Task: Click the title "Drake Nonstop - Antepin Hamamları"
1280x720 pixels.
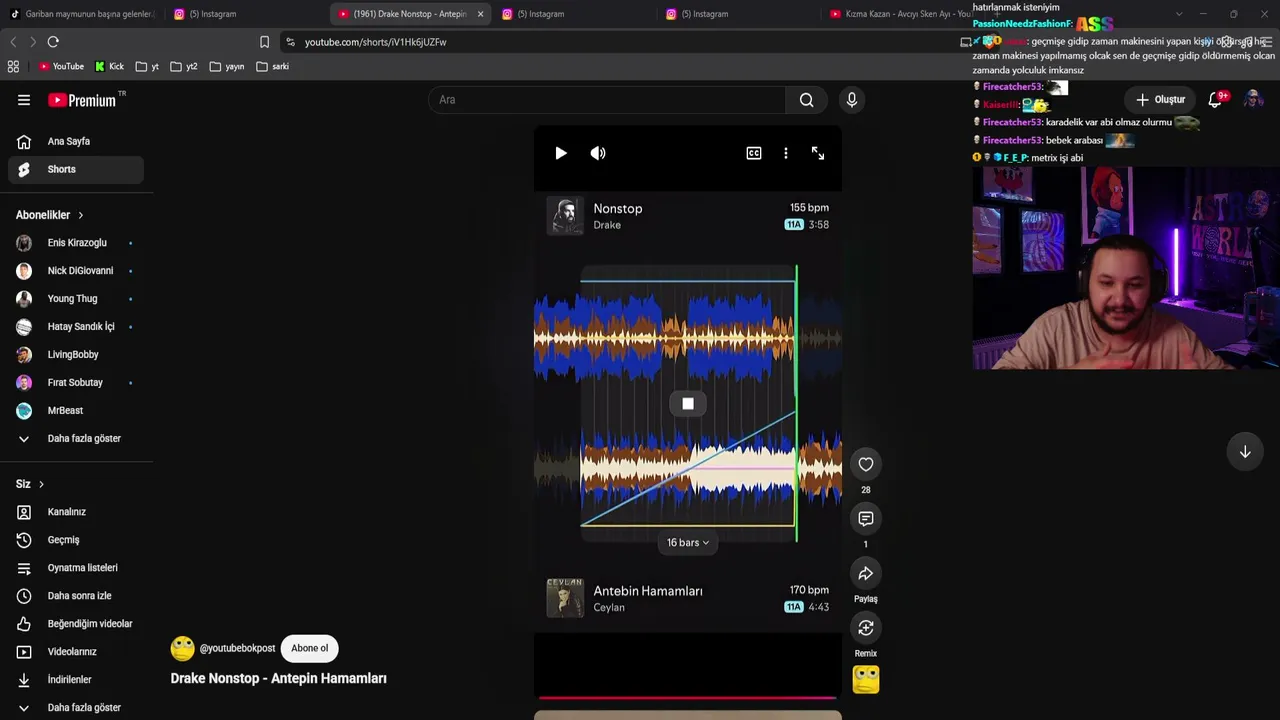Action: (278, 678)
